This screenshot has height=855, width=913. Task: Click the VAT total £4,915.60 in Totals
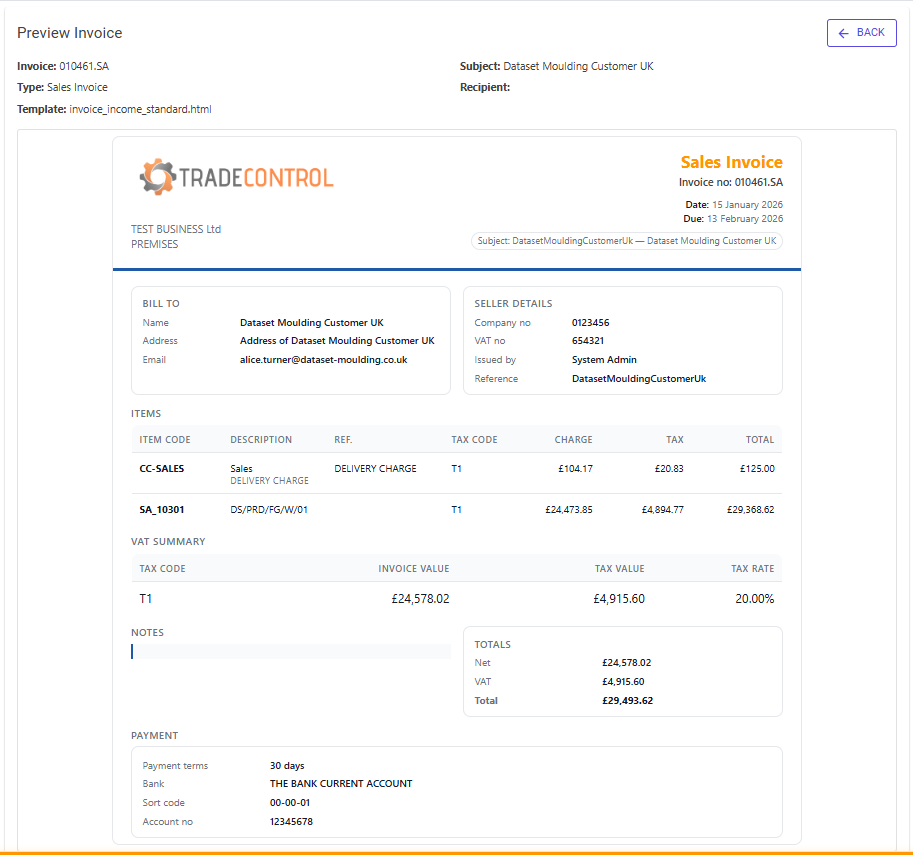623,681
